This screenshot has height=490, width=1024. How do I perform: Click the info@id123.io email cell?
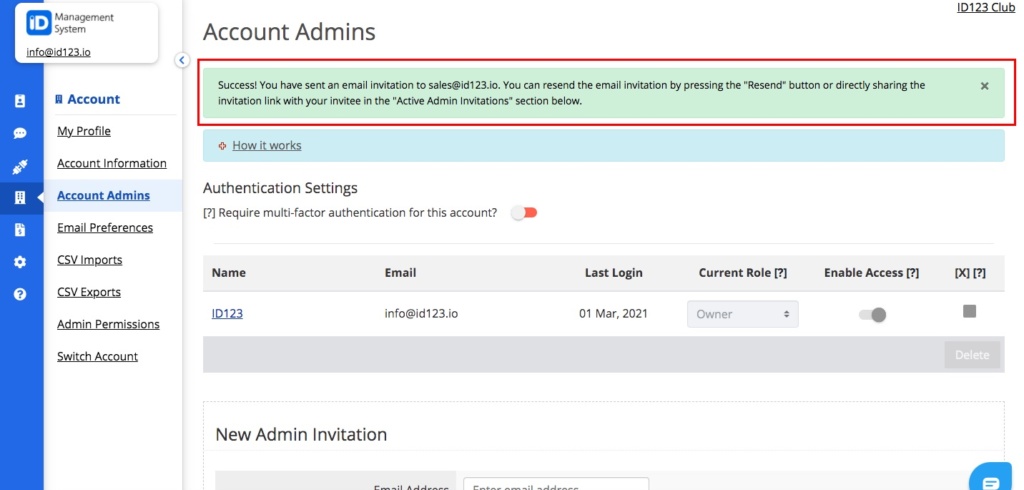(x=421, y=314)
